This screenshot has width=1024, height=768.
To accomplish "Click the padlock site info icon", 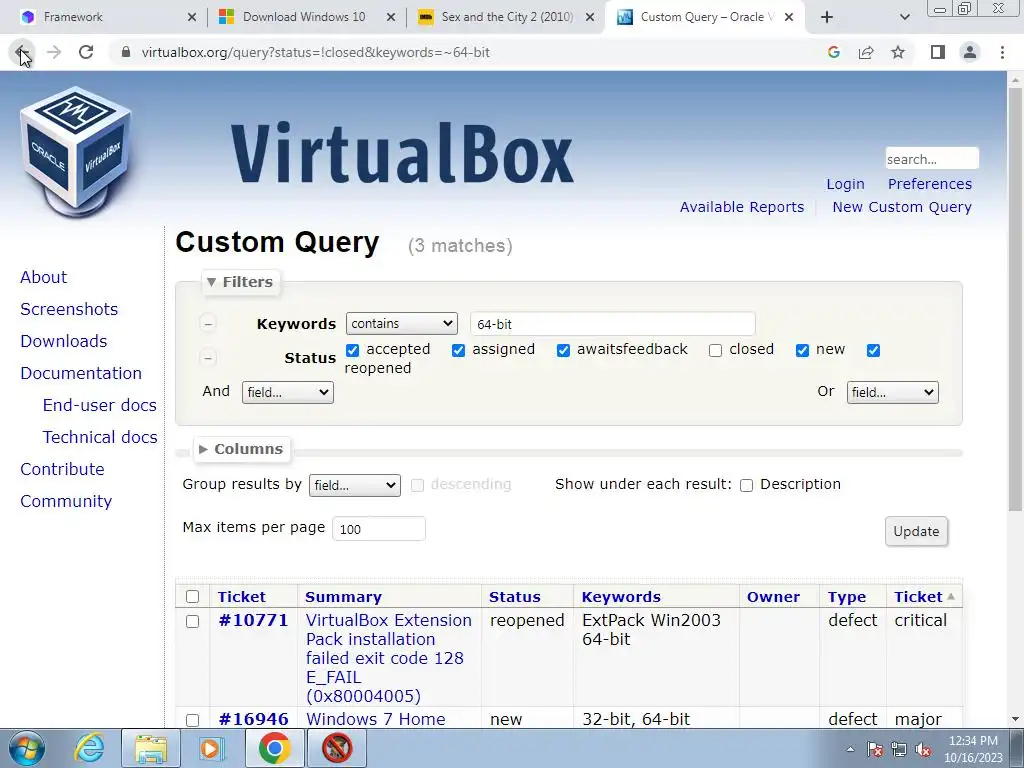I will pos(126,52).
